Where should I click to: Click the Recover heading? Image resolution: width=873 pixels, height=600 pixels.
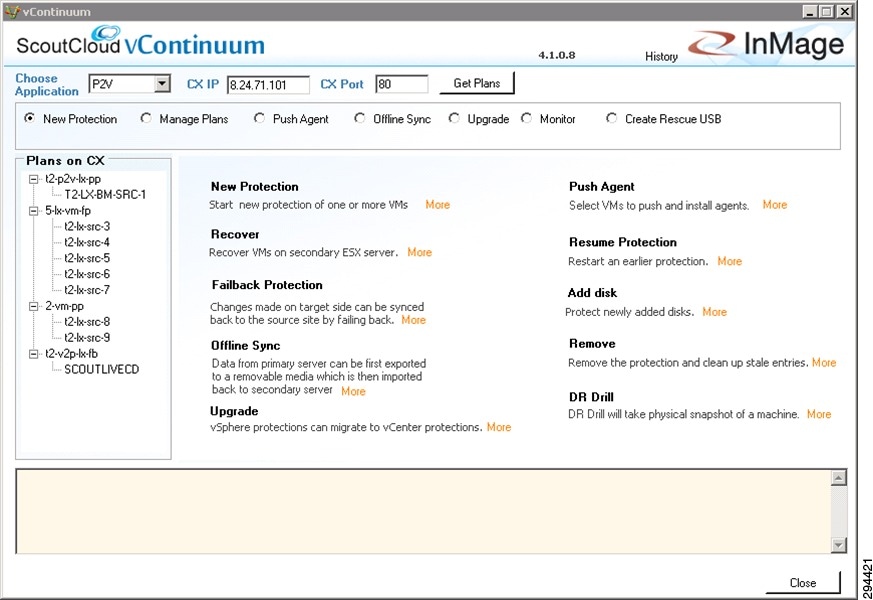click(235, 234)
